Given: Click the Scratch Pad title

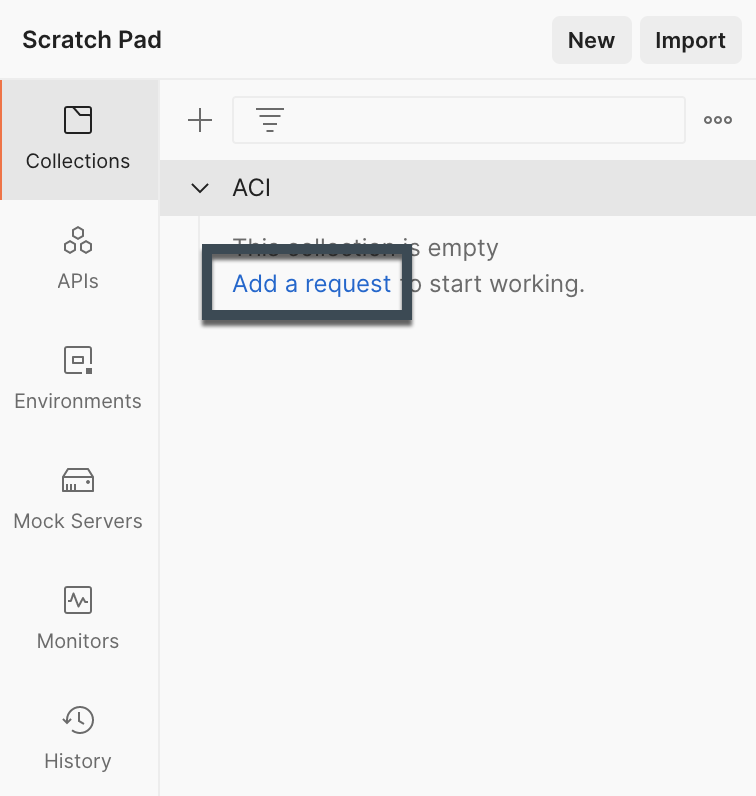Looking at the screenshot, I should point(92,40).
